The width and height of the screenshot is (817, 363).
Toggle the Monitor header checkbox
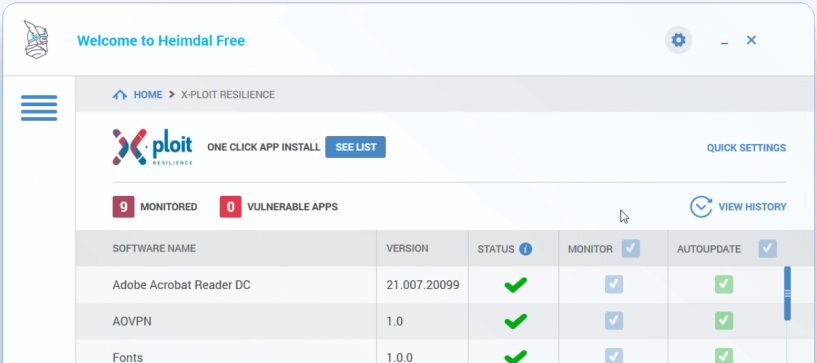tap(630, 248)
